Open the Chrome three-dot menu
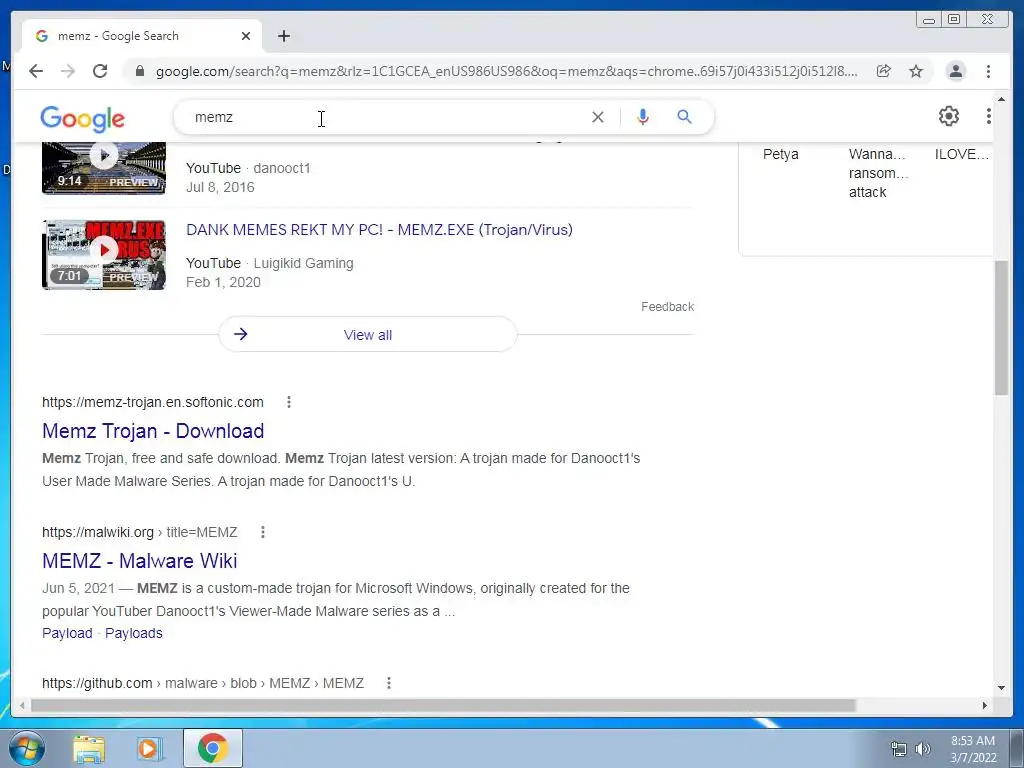Image resolution: width=1024 pixels, height=768 pixels. [x=988, y=71]
